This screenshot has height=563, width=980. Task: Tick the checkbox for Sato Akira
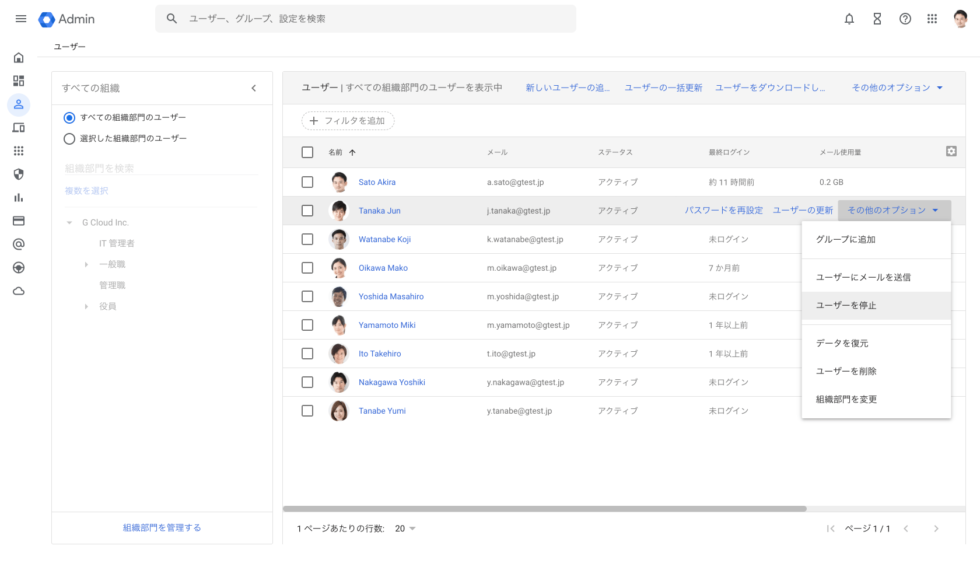coord(308,182)
